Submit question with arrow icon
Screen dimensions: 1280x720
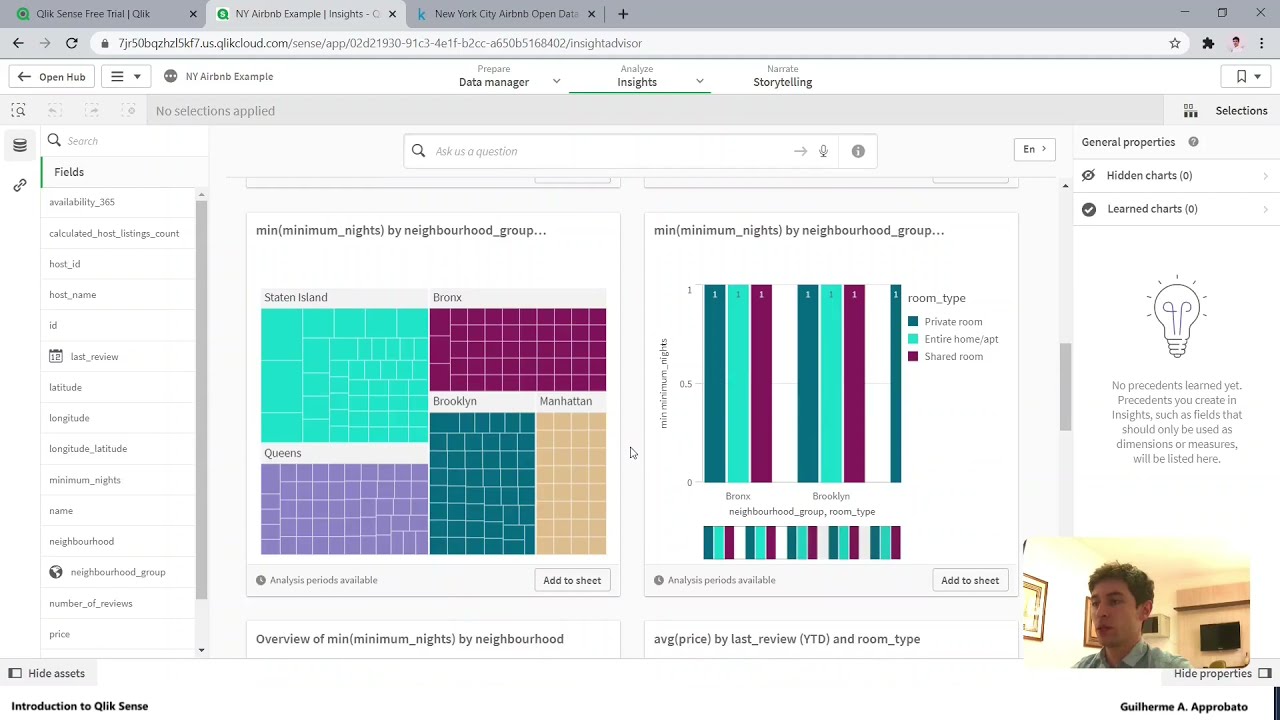click(x=800, y=151)
